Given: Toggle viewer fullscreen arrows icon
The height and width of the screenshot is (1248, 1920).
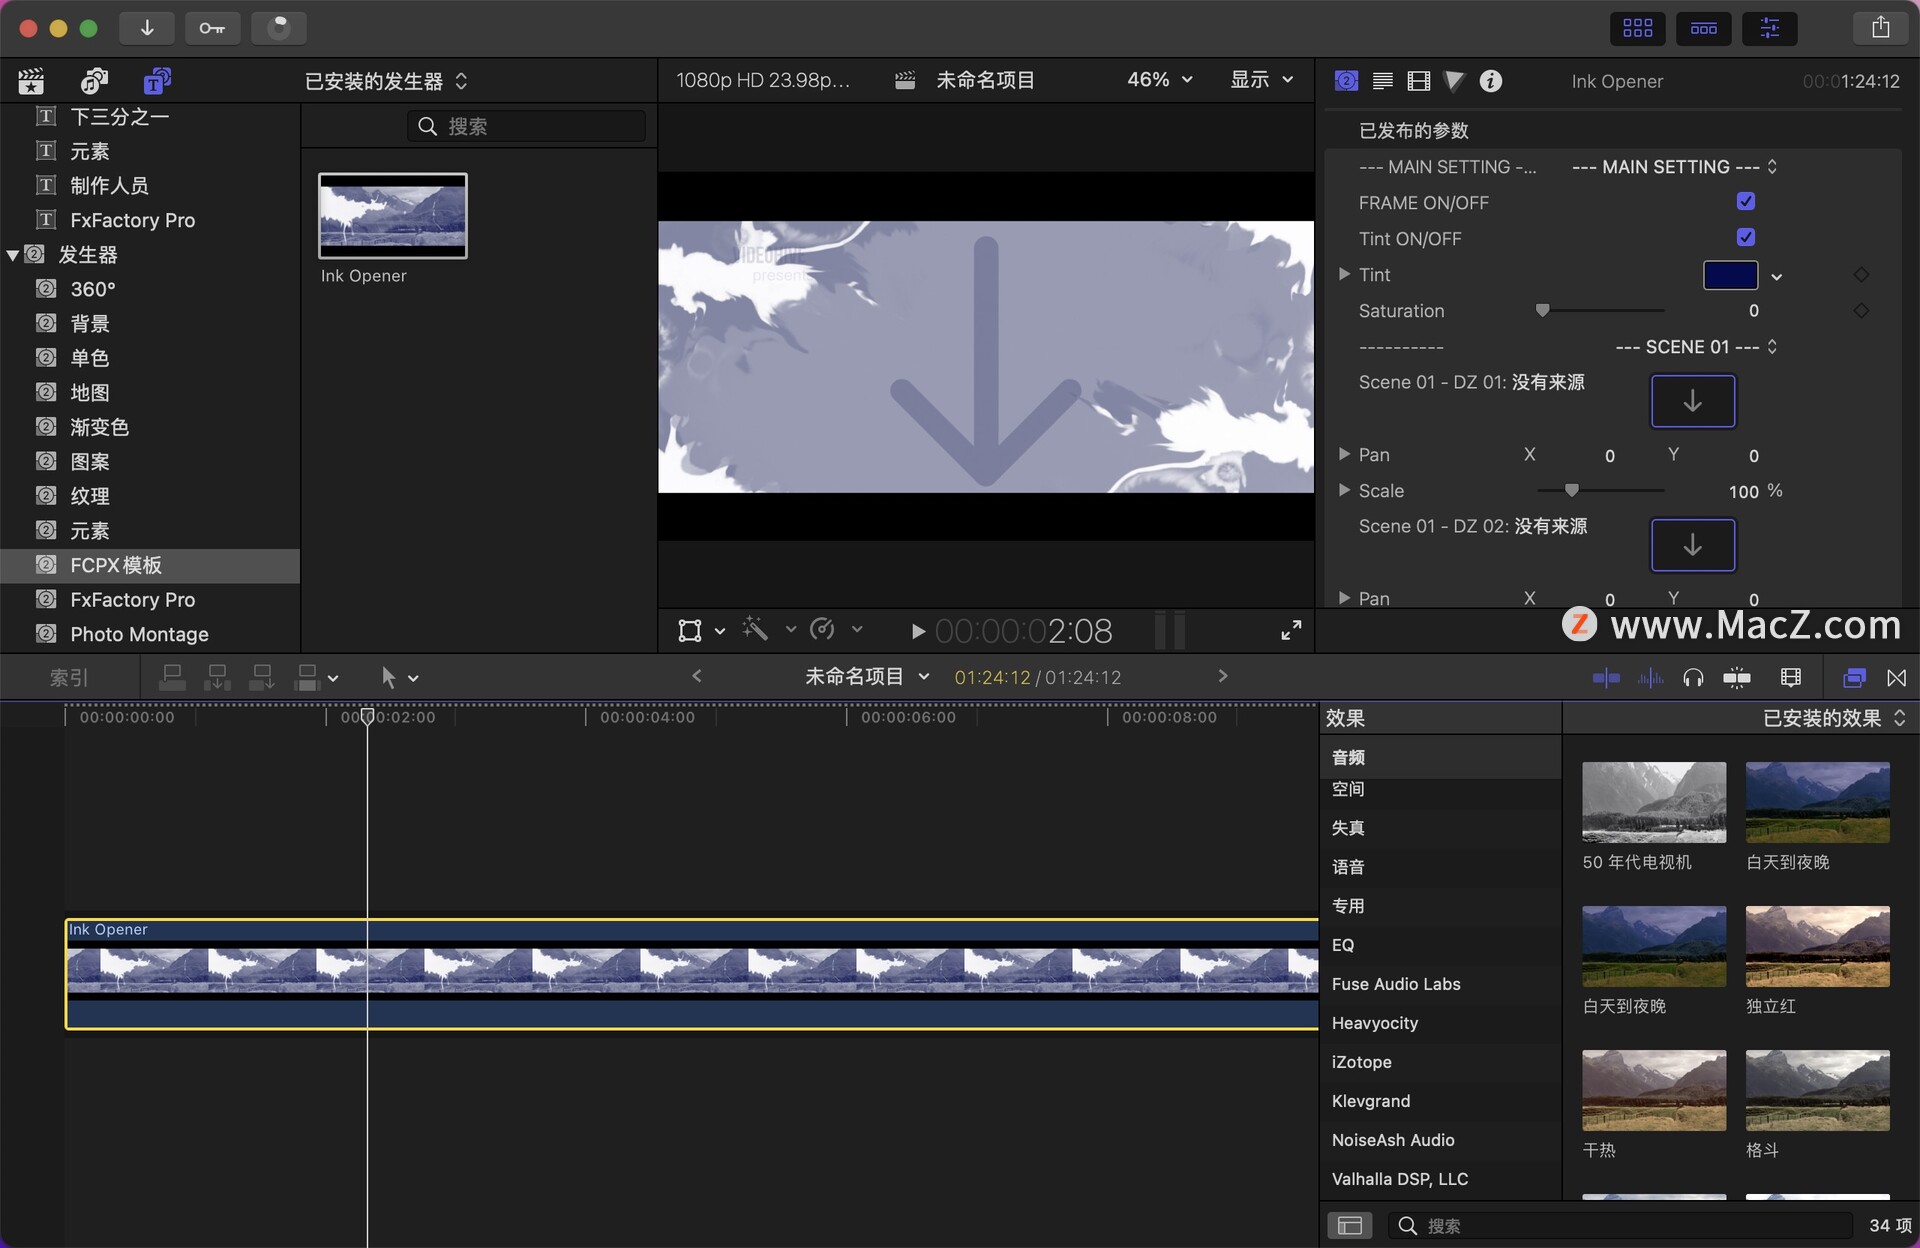Looking at the screenshot, I should pos(1291,630).
